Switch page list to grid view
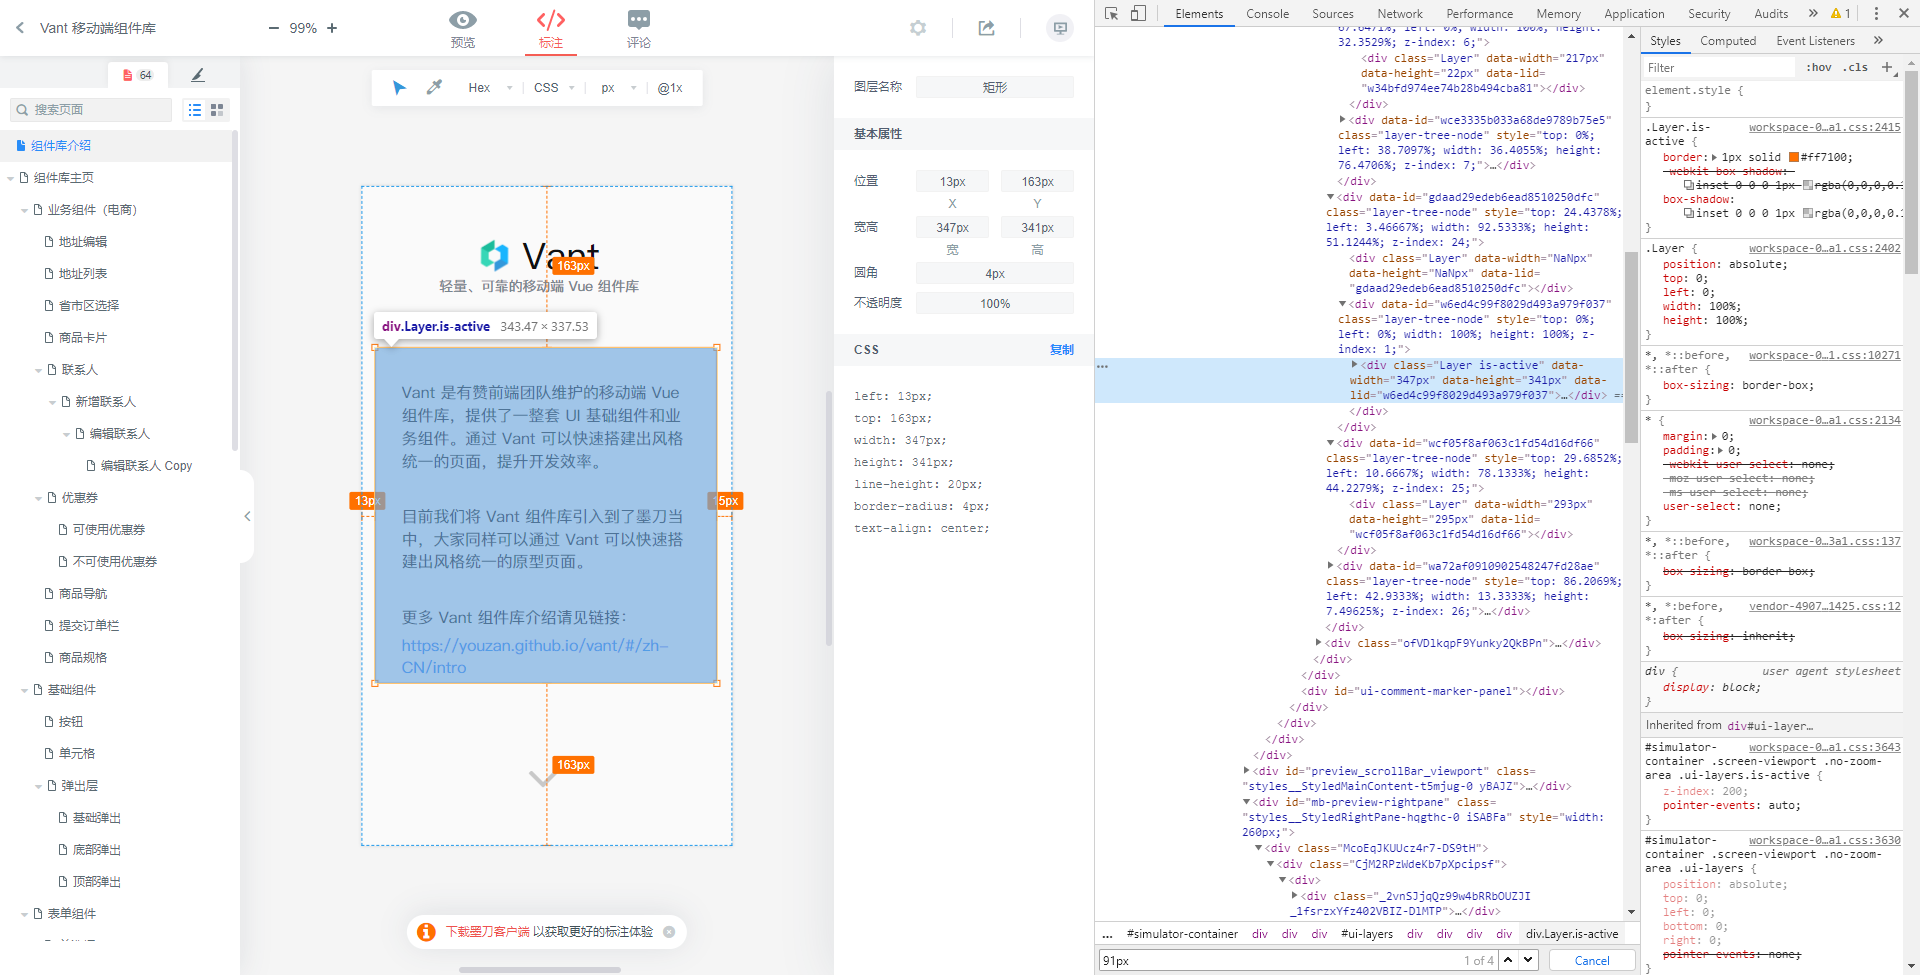 [x=217, y=110]
